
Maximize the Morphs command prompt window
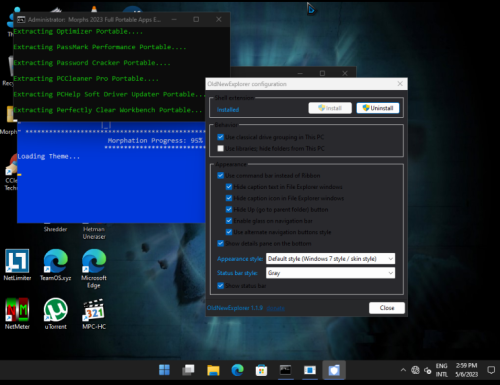pyautogui.click(x=196, y=19)
